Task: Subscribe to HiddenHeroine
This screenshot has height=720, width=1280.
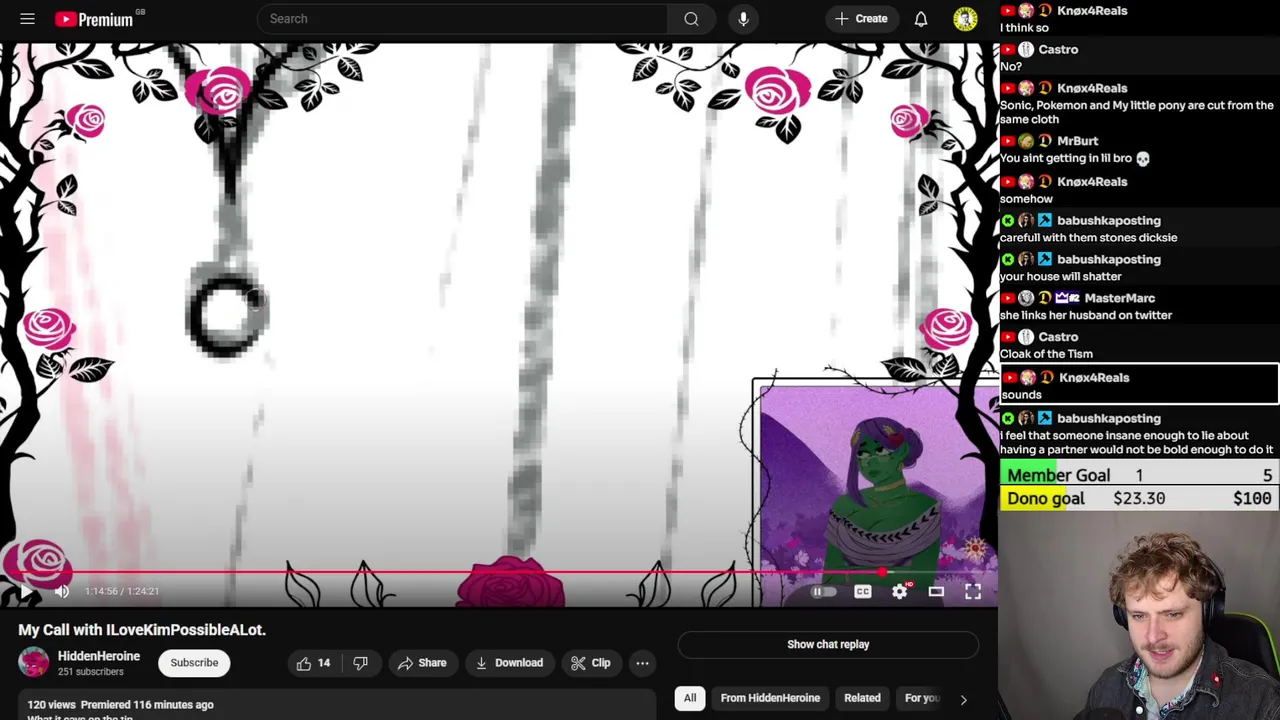Action: 194,662
